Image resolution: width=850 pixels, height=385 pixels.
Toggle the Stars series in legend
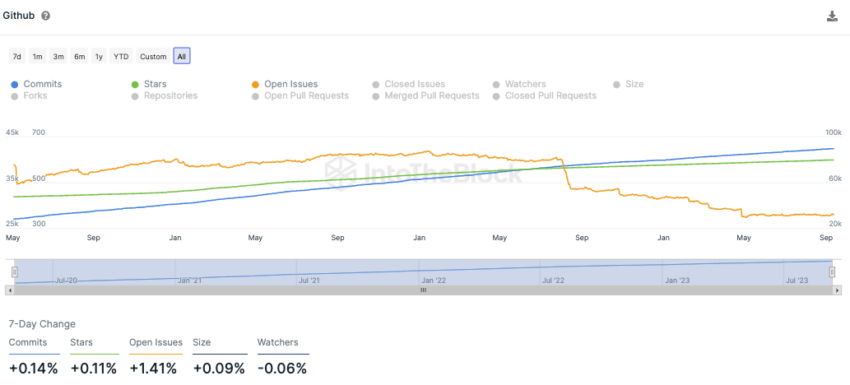149,84
